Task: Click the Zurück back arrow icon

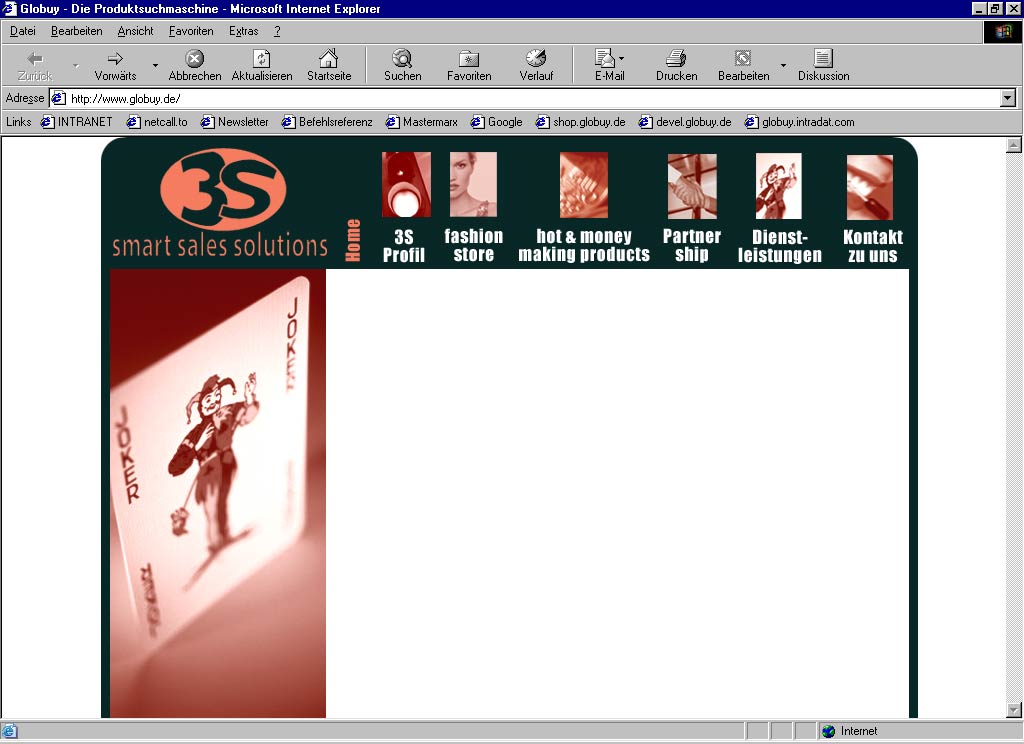Action: click(x=35, y=59)
